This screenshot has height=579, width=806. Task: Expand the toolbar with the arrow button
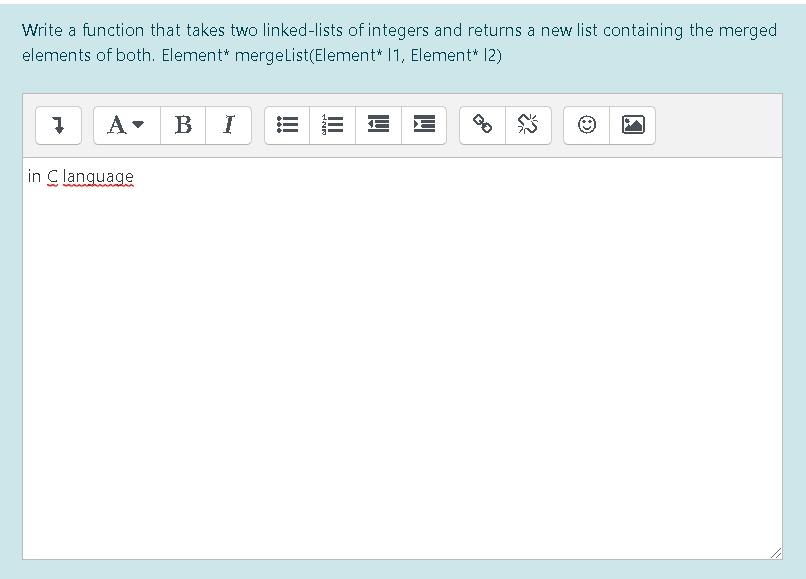pos(58,125)
